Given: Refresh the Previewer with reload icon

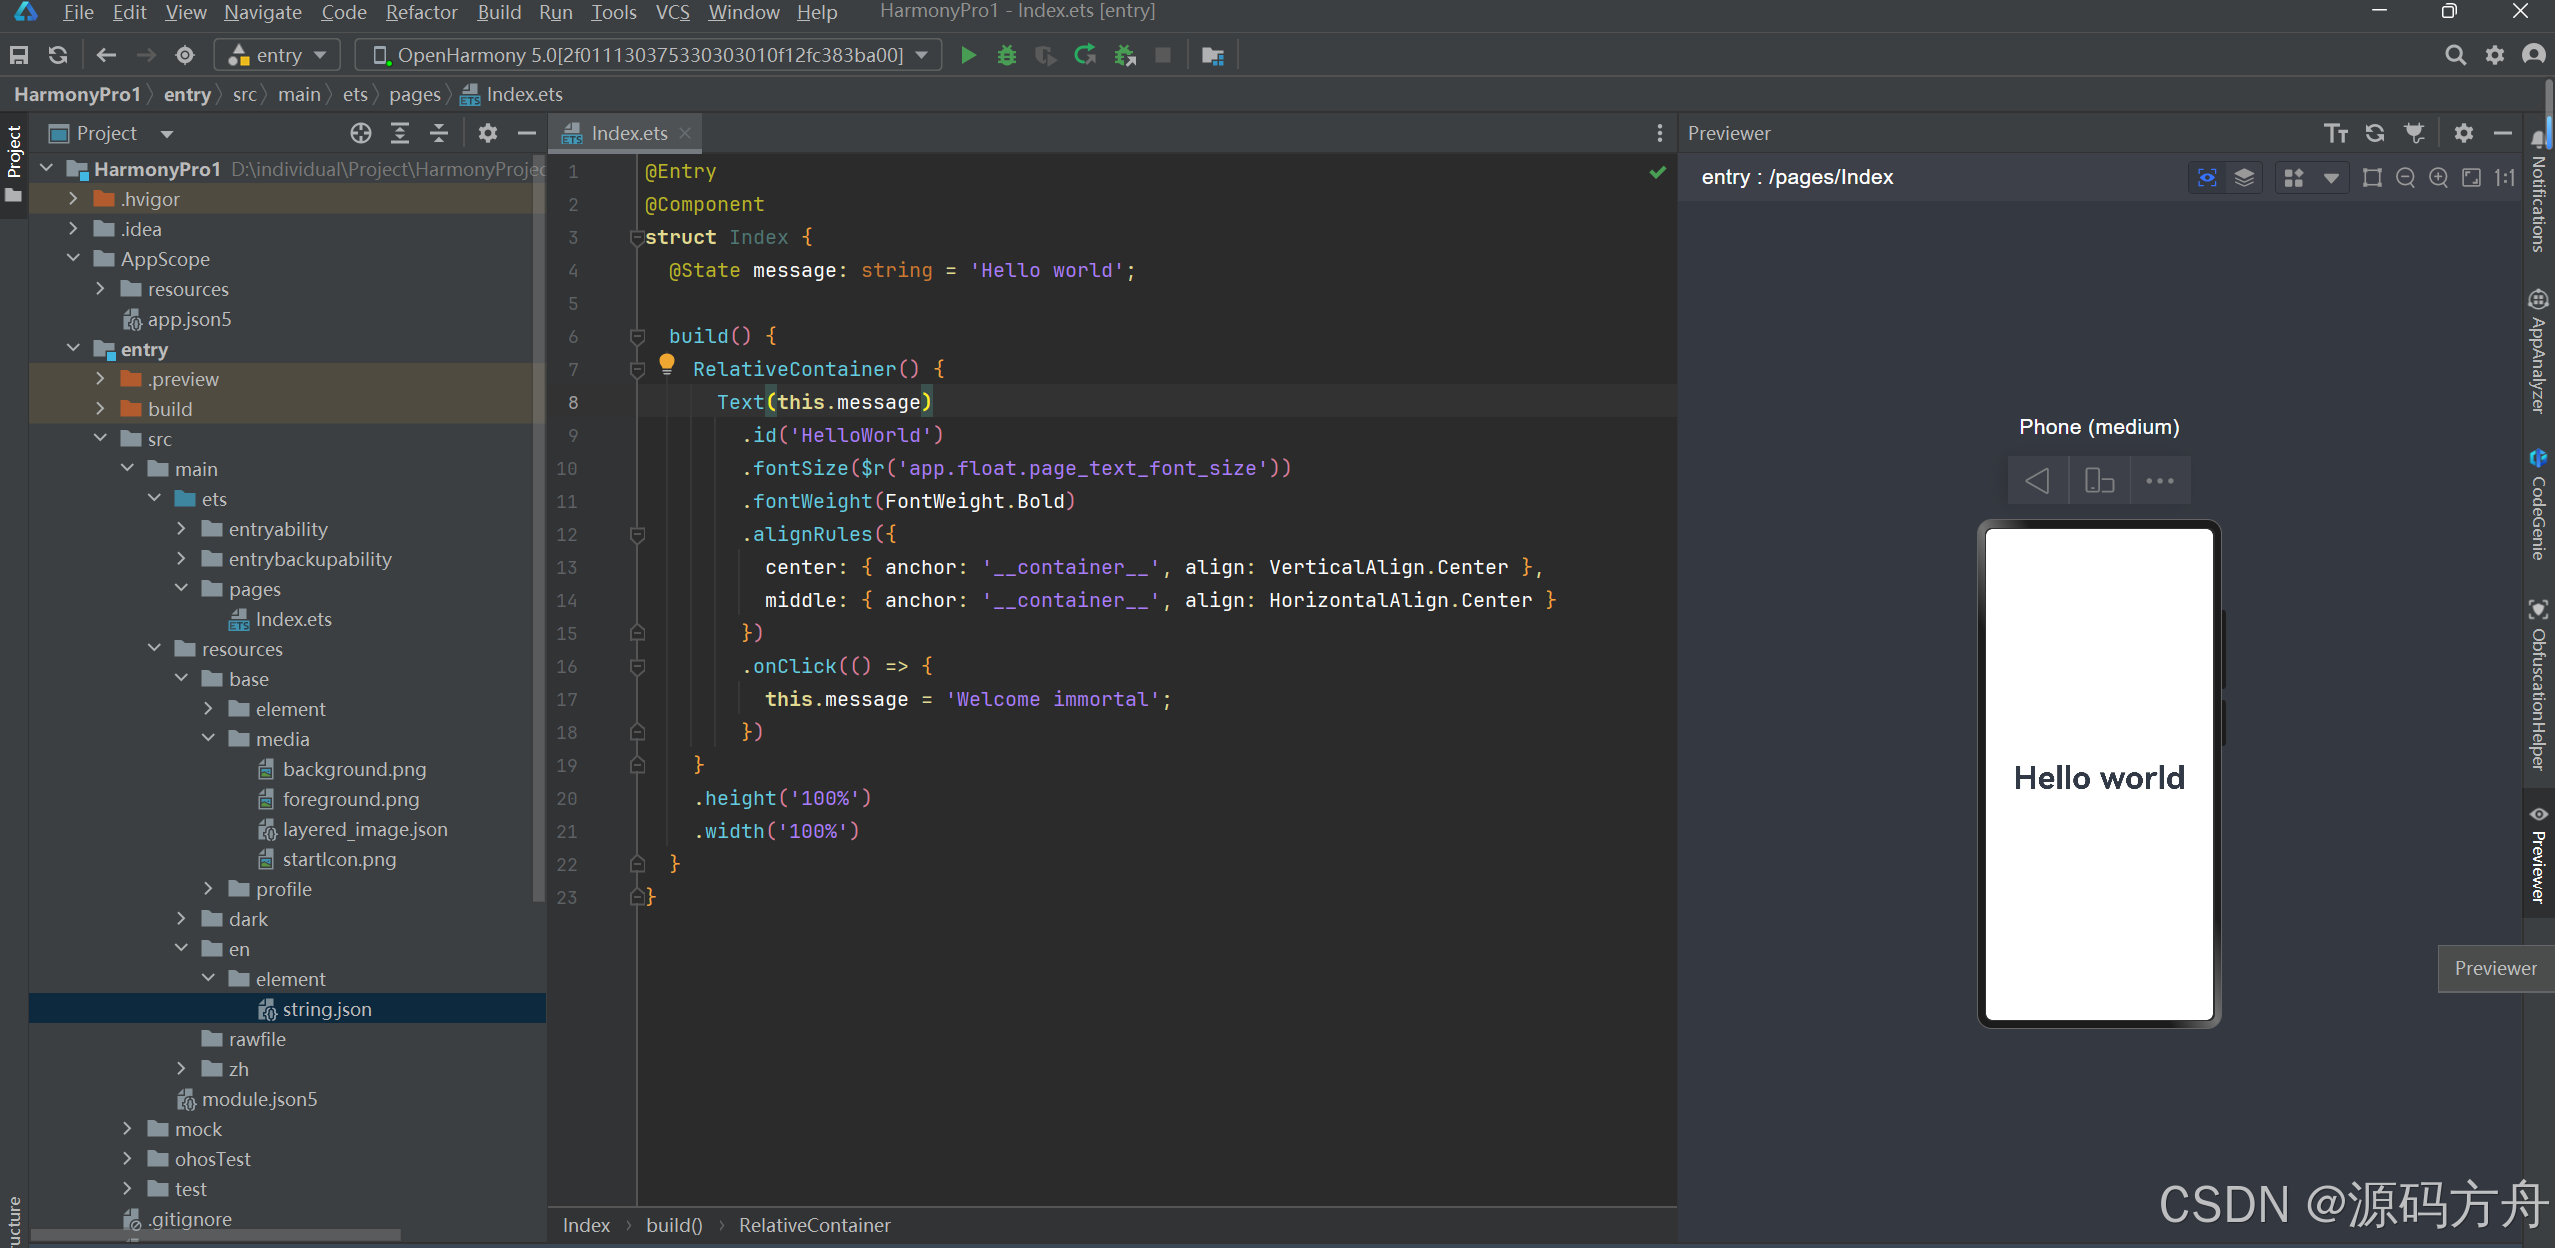Looking at the screenshot, I should click(2375, 133).
